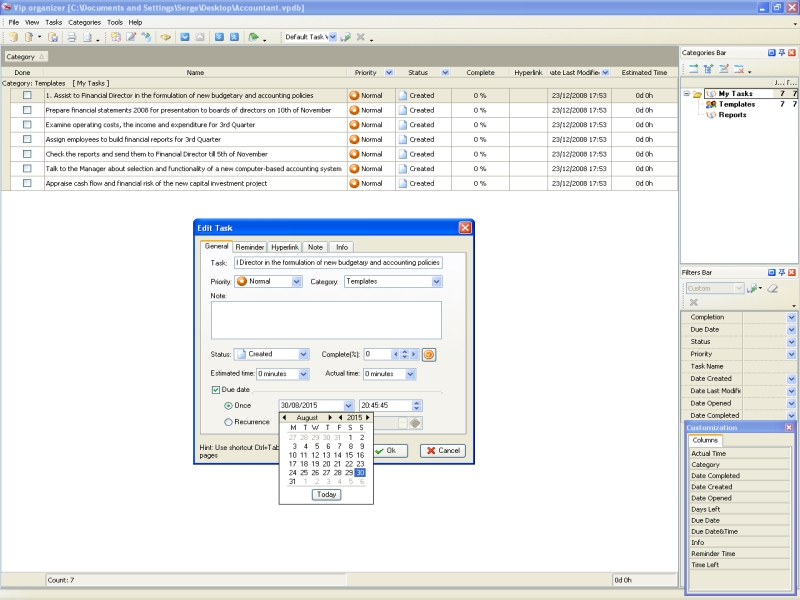Click the delete category icon in Categories Bar
The height and width of the screenshot is (600, 800).
[x=739, y=69]
